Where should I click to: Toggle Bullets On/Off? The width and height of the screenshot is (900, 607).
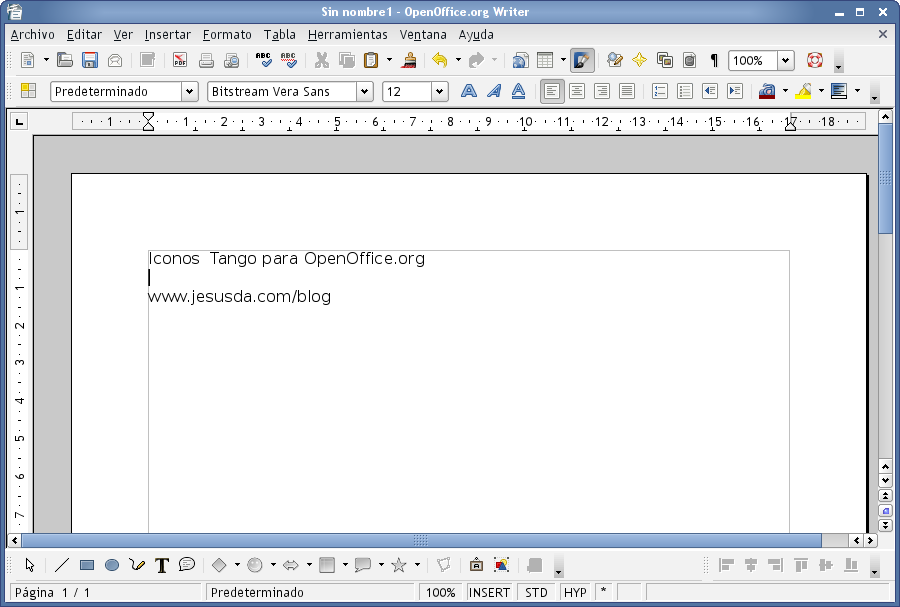pyautogui.click(x=685, y=91)
